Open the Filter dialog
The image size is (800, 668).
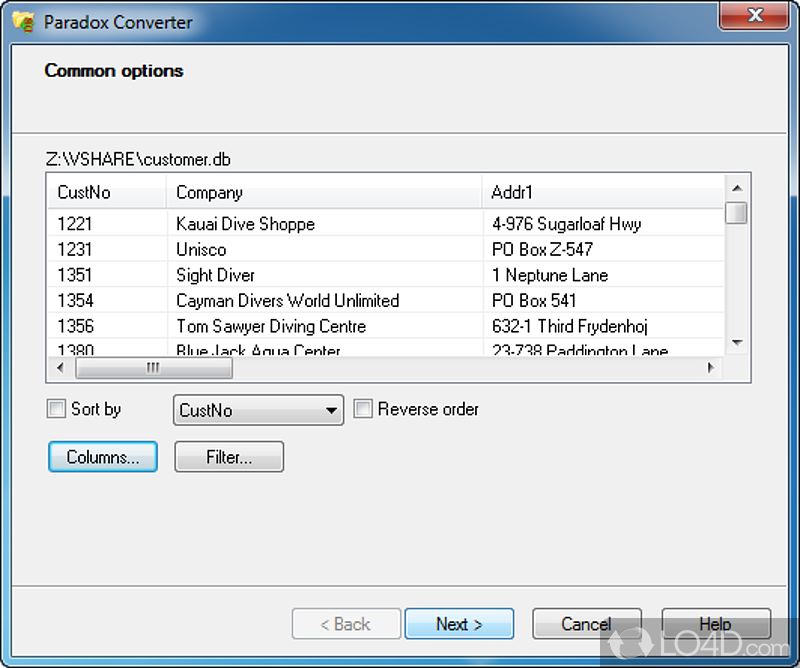pyautogui.click(x=229, y=457)
